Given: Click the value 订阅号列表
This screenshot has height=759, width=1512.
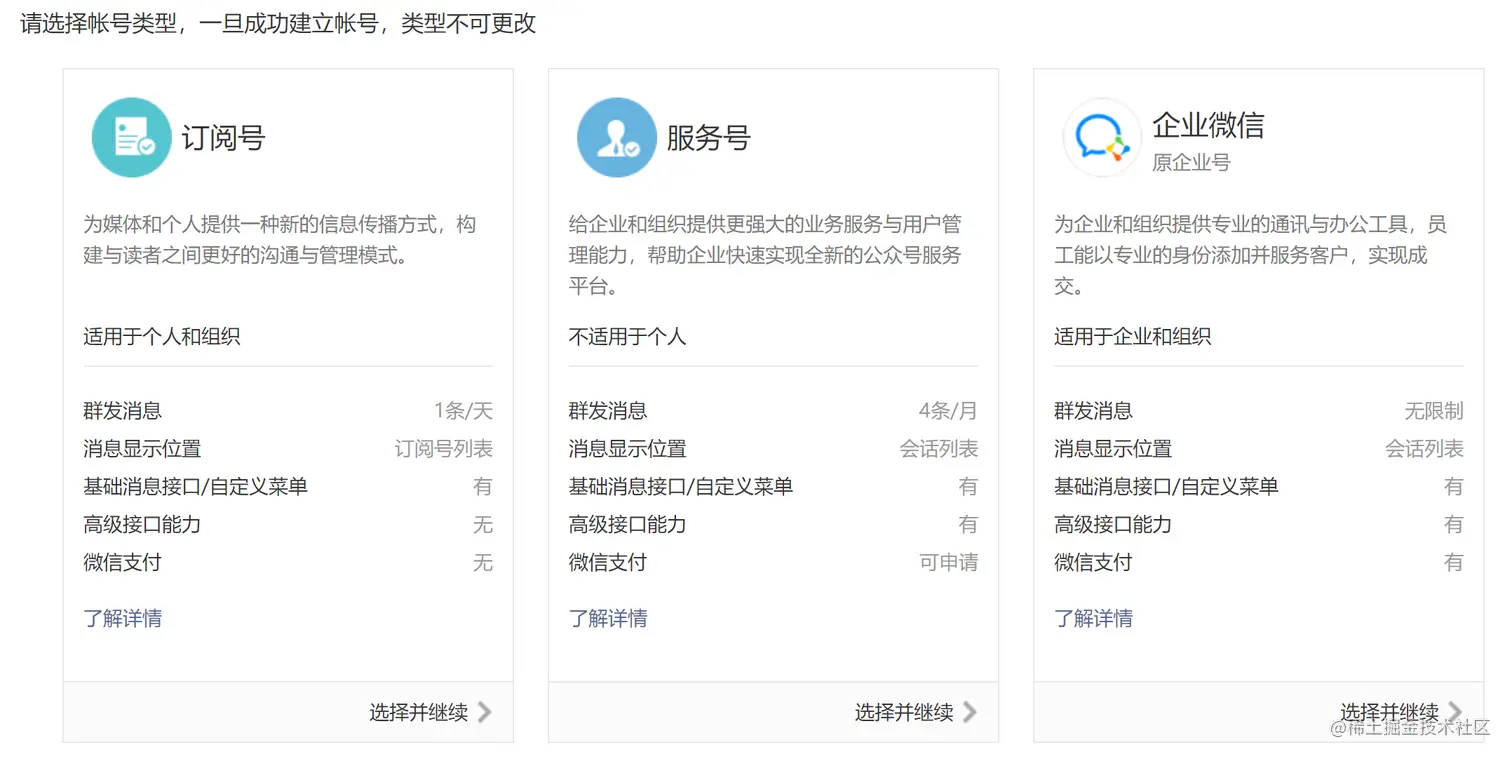Looking at the screenshot, I should pyautogui.click(x=444, y=449).
